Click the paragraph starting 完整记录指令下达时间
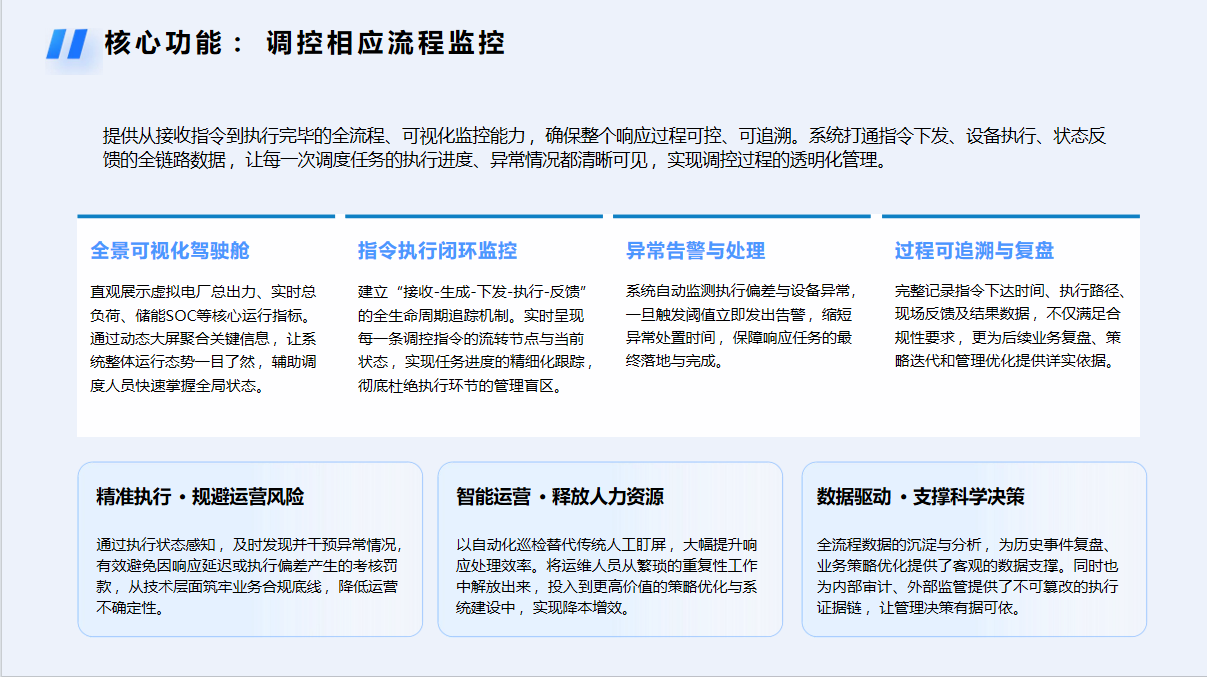 pos(1010,326)
